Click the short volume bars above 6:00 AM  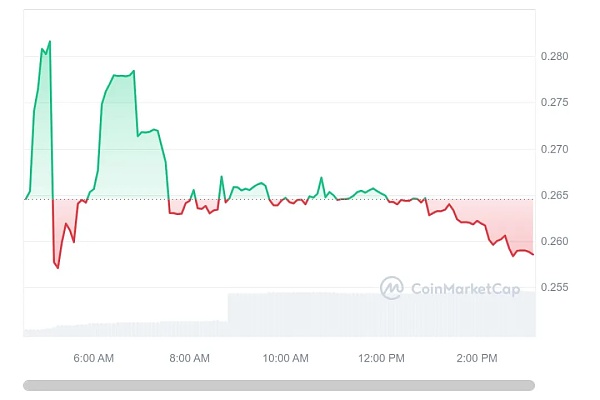[93, 328]
